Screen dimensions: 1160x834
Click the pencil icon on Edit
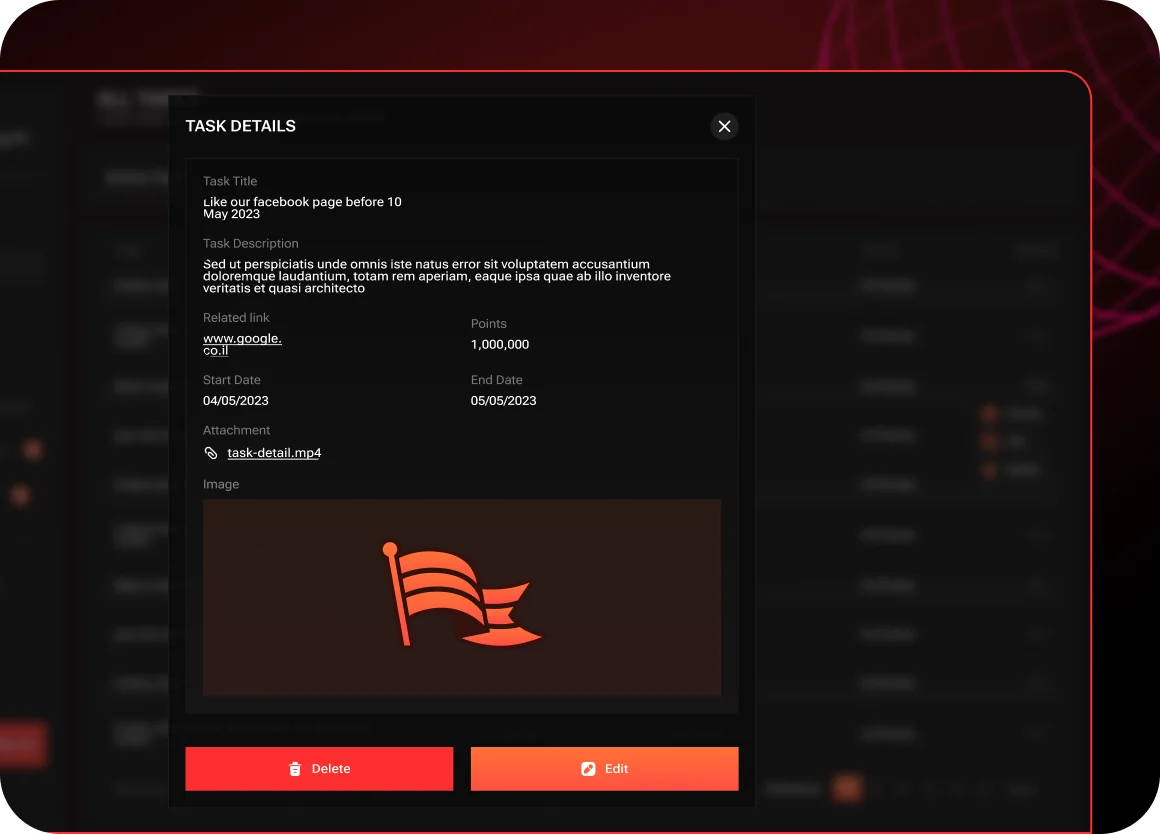[588, 769]
